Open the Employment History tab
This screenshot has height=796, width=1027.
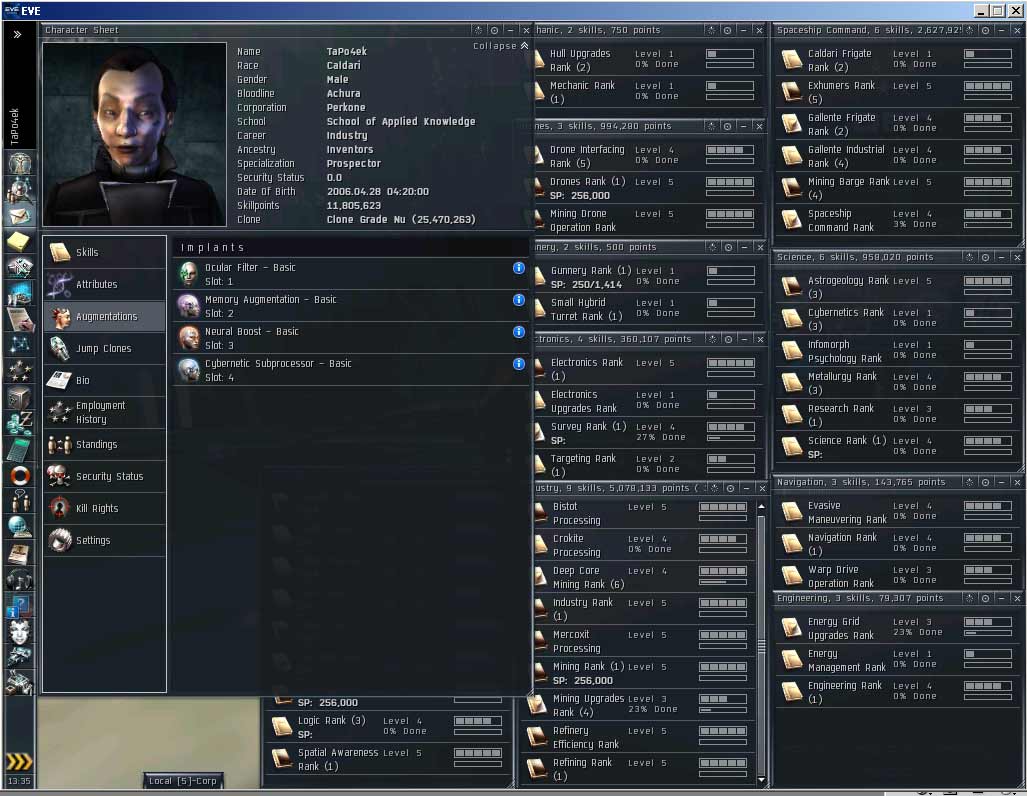point(105,413)
